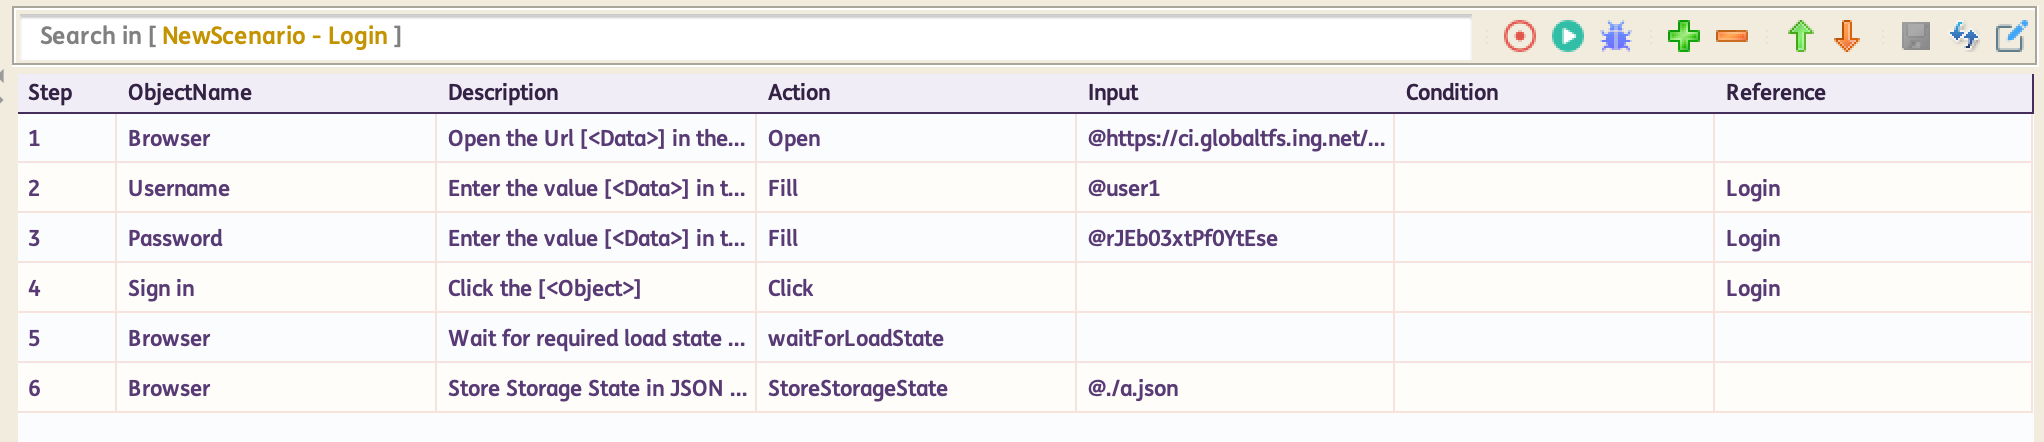Screen dimensions: 2044x442
Task: Sort by the ObjectName column header
Action: coord(190,93)
